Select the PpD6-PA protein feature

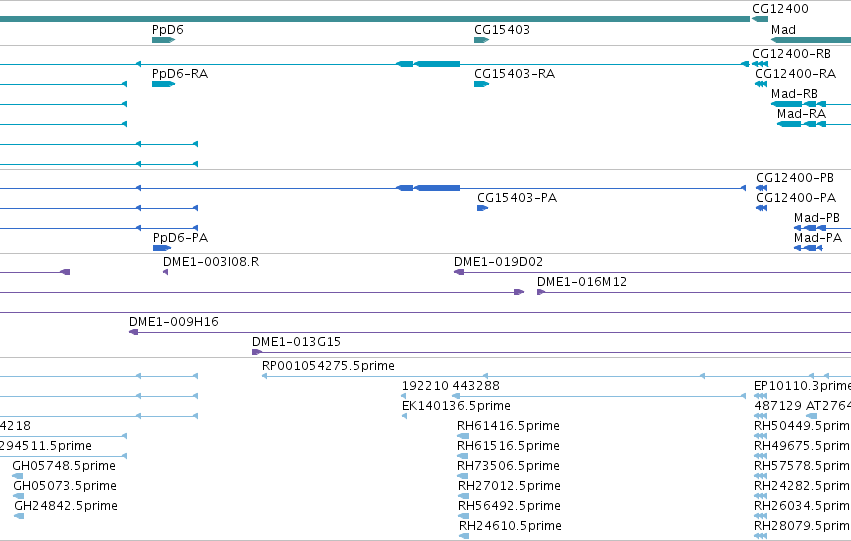[x=162, y=248]
